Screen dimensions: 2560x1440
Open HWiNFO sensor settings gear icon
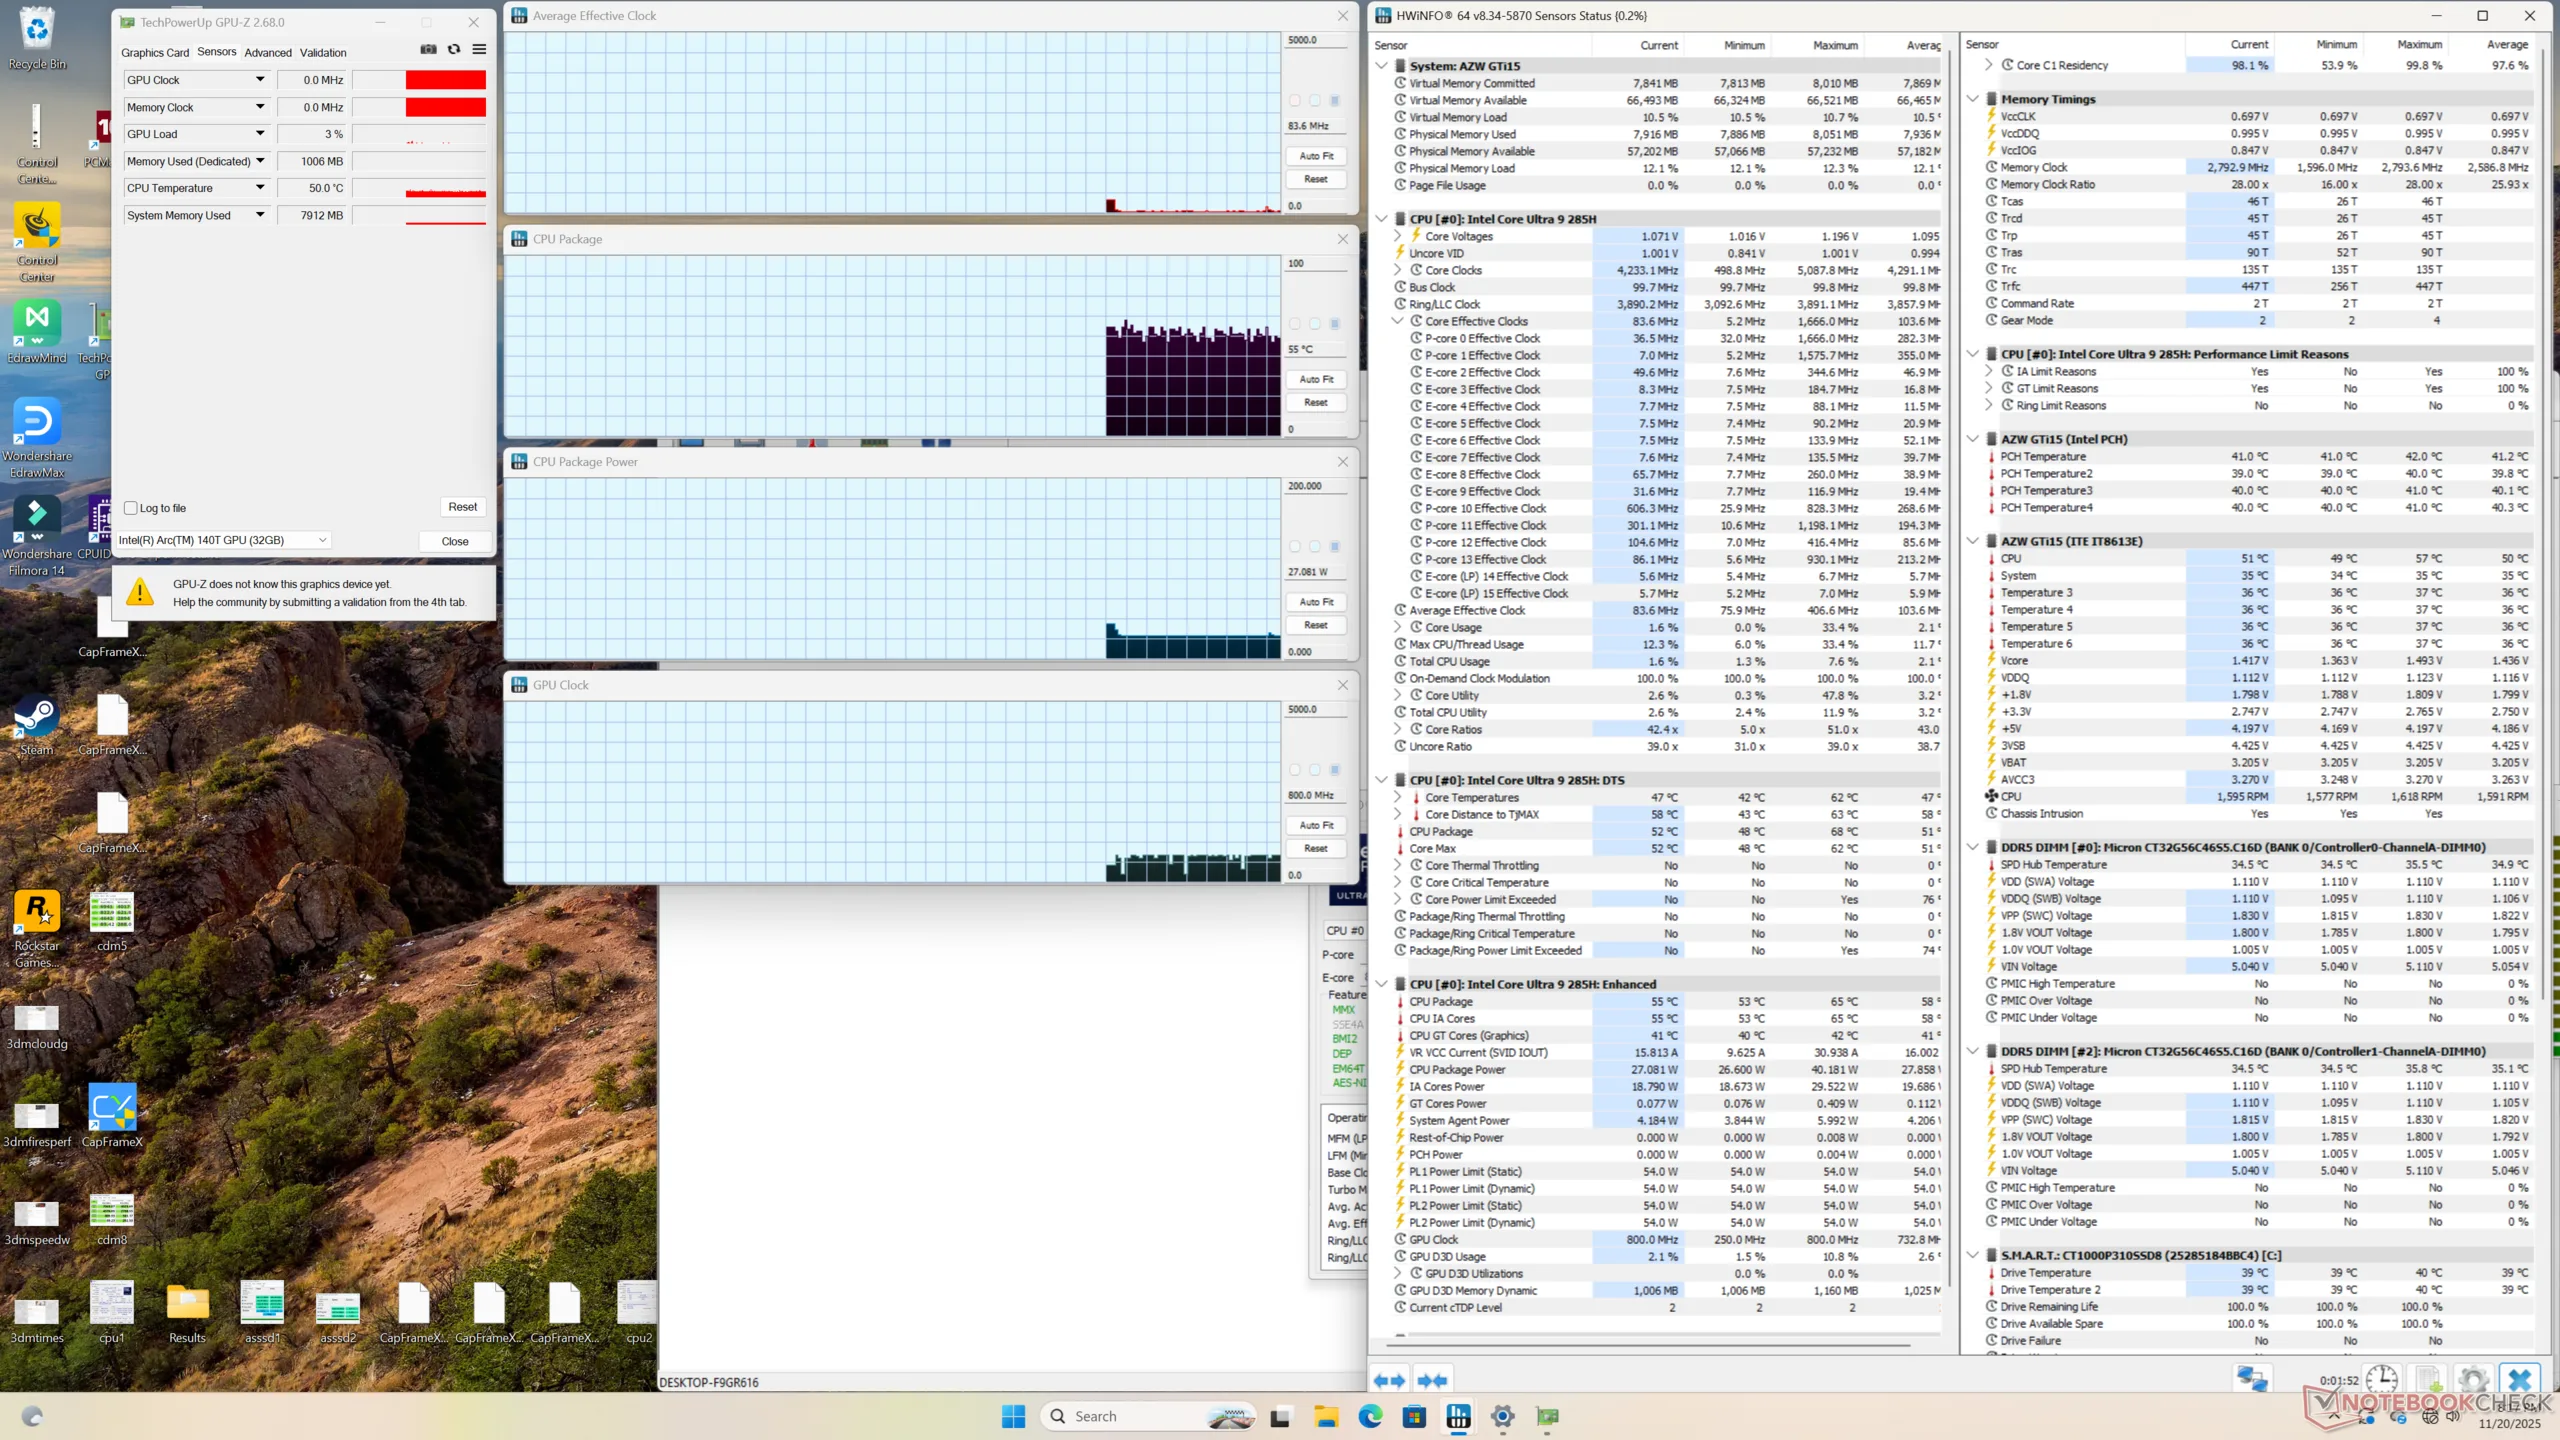(2473, 1380)
